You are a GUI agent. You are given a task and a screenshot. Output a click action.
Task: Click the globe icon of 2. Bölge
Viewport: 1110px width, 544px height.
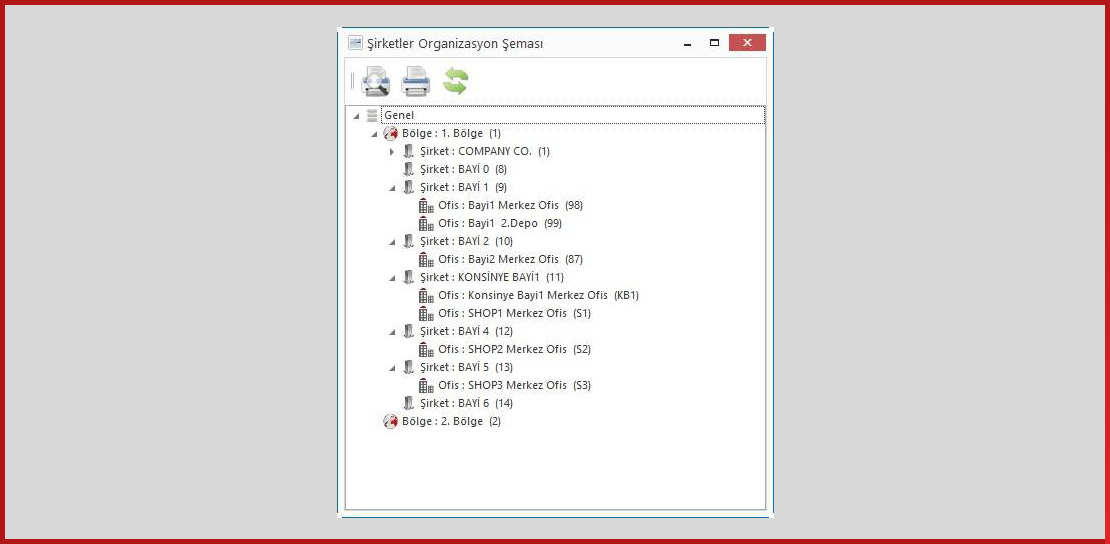click(x=390, y=421)
